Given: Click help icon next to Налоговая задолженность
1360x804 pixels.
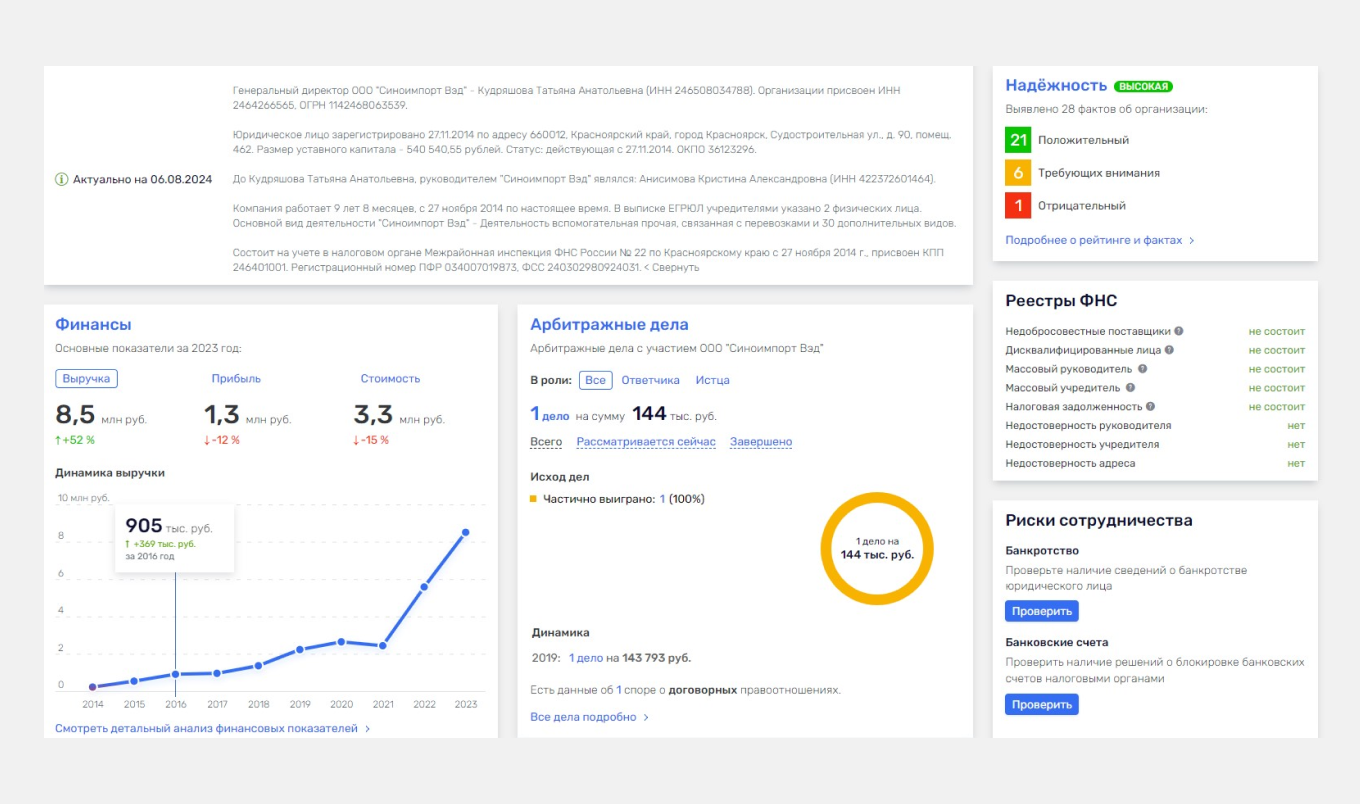Looking at the screenshot, I should [x=1151, y=407].
